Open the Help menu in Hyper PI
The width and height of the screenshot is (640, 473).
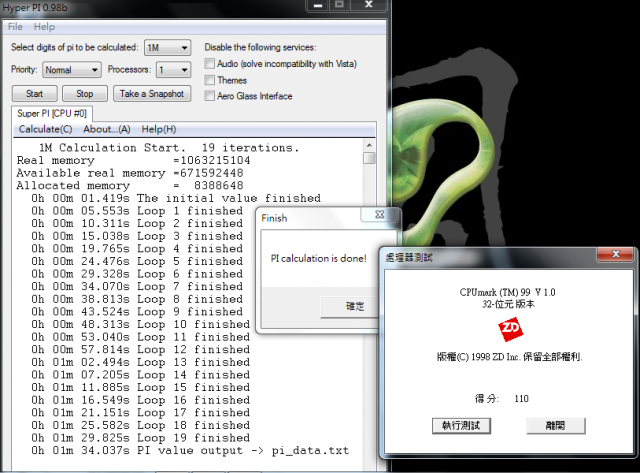point(44,27)
